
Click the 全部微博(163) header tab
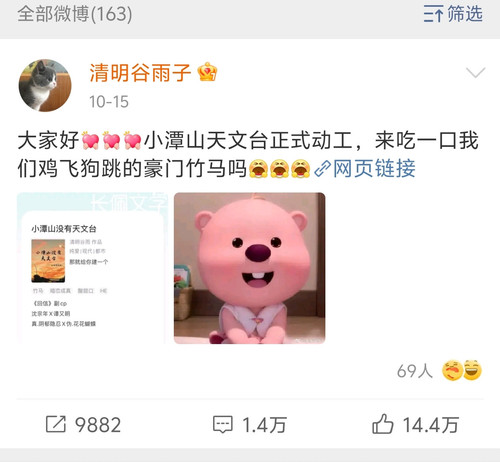click(x=75, y=14)
